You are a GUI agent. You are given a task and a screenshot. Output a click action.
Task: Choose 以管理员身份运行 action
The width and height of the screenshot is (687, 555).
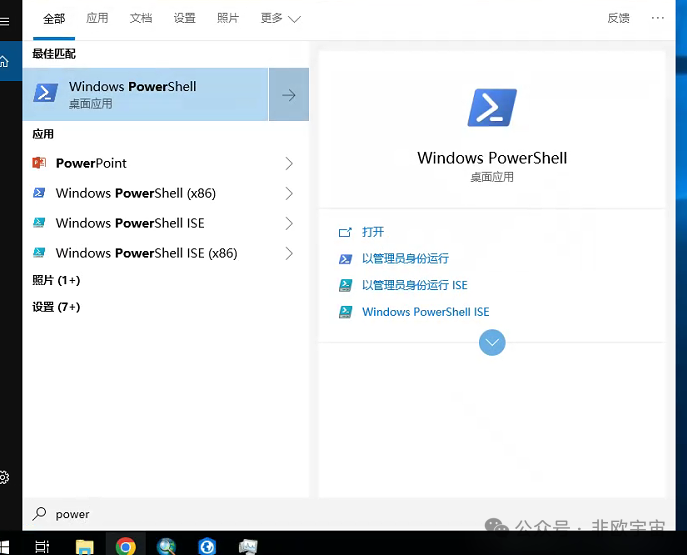coord(405,258)
